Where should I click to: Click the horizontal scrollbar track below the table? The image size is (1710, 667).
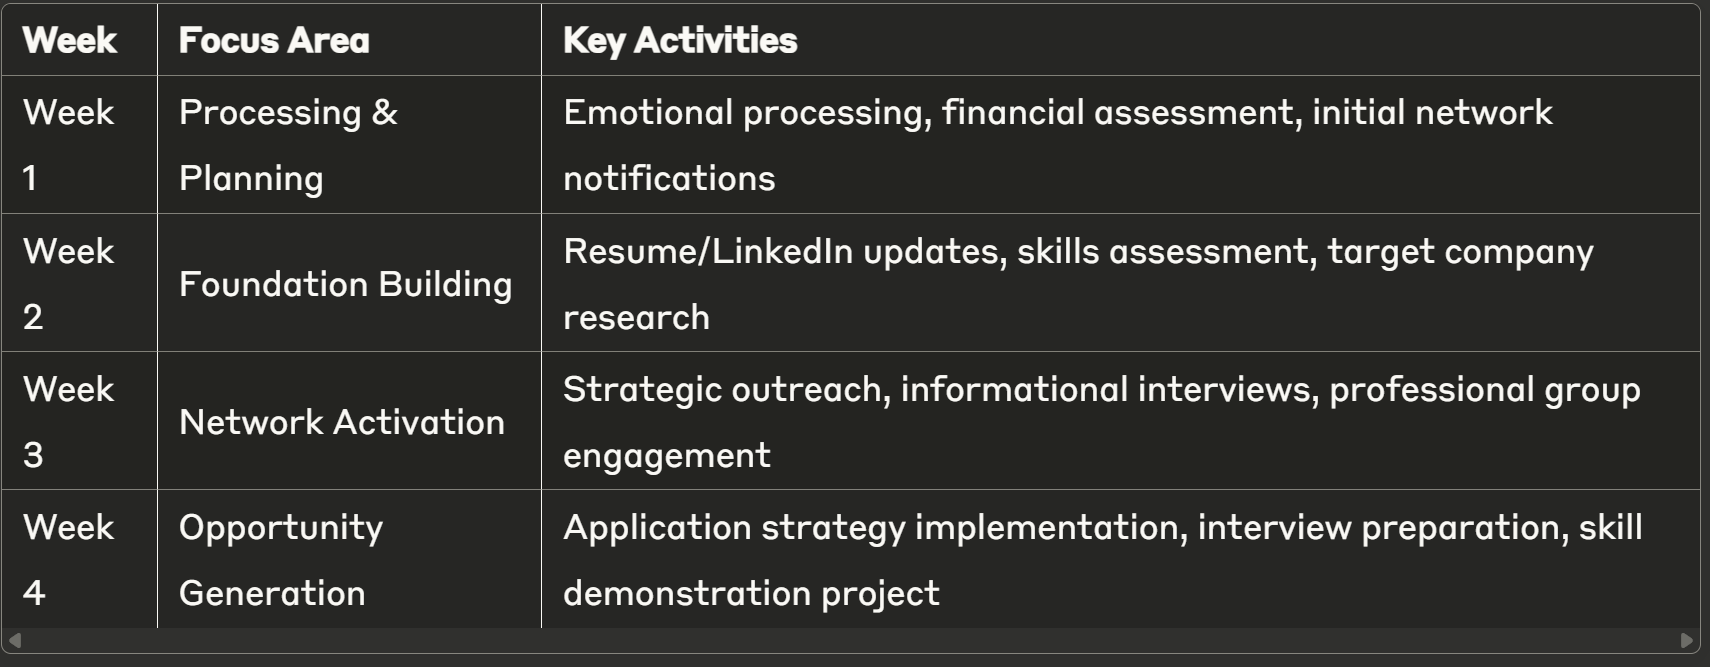coord(850,640)
